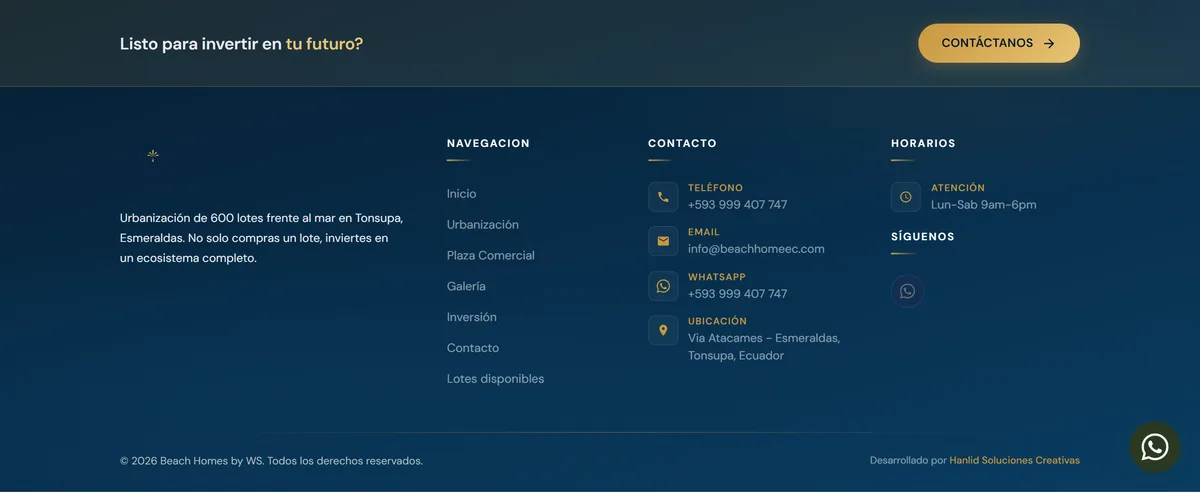Open Plaza Comercial footer link

tap(491, 256)
